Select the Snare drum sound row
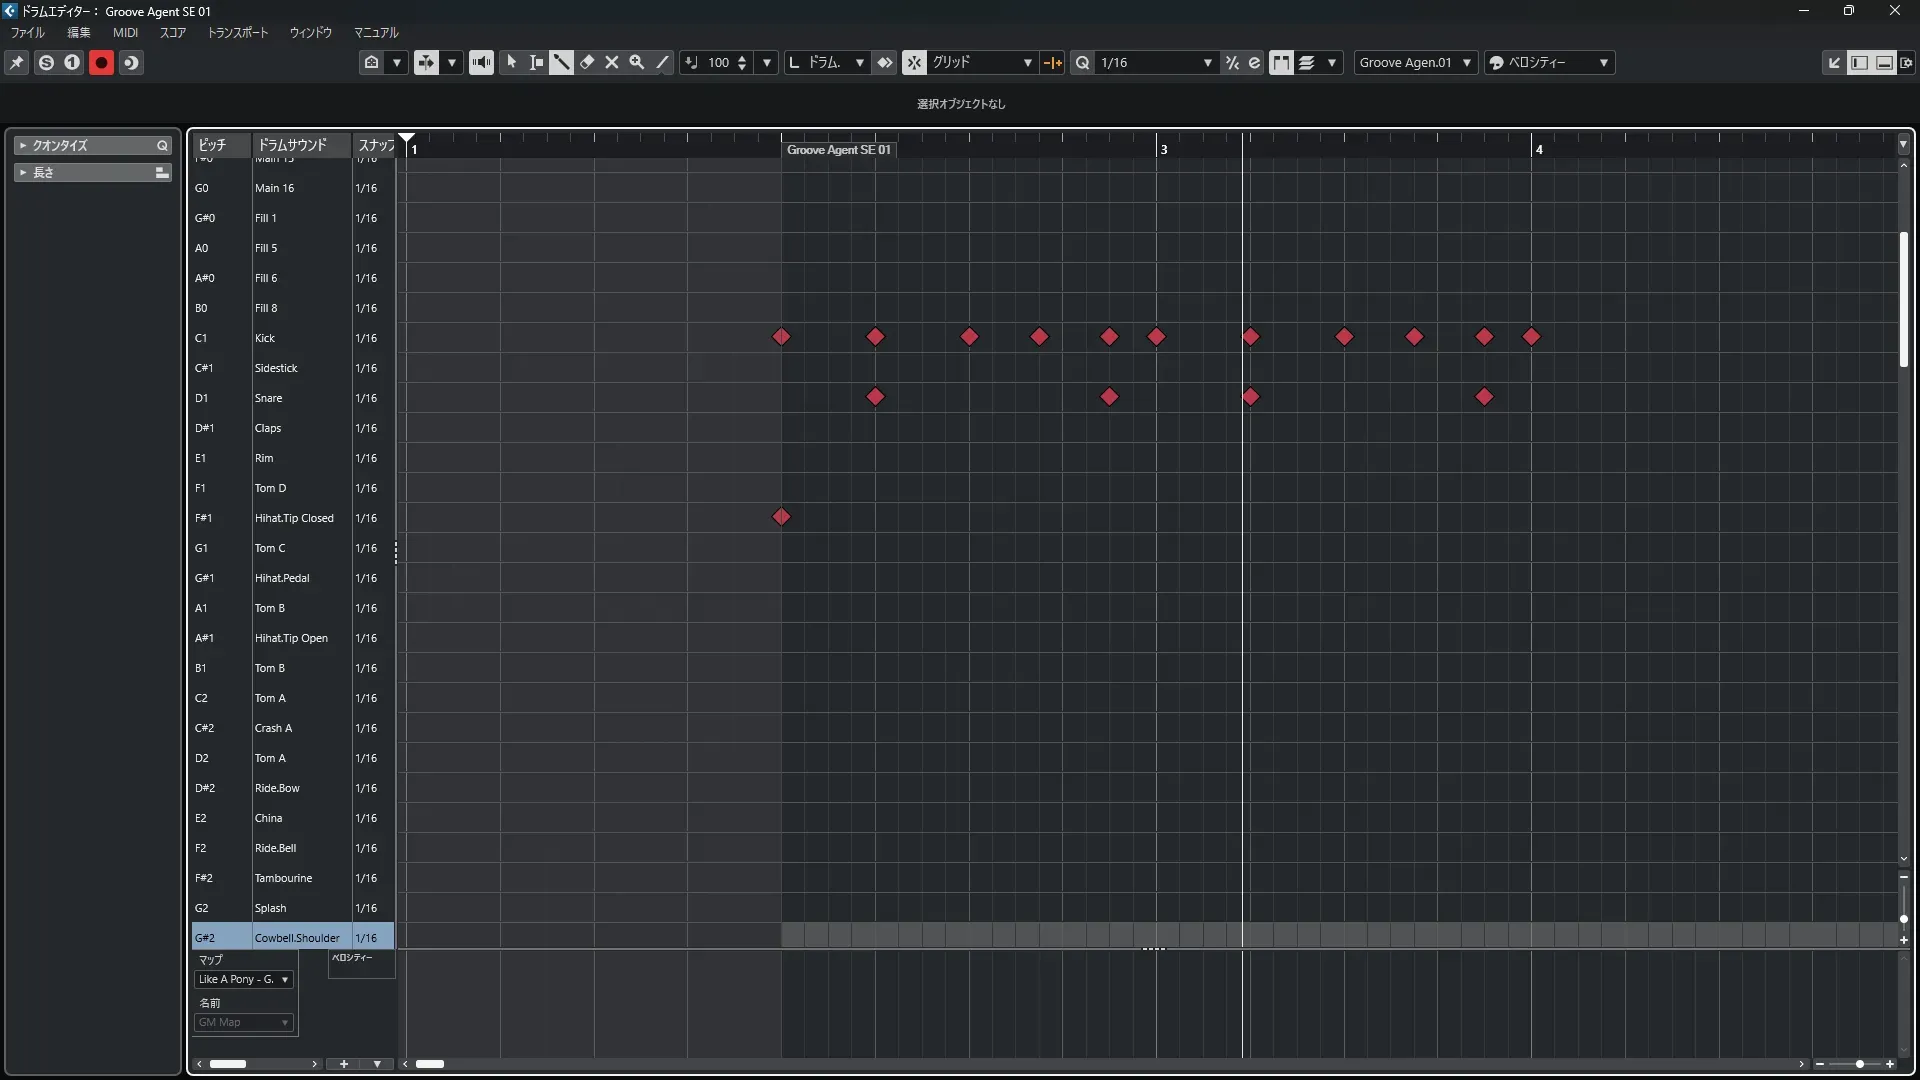1920x1080 pixels. click(x=268, y=398)
